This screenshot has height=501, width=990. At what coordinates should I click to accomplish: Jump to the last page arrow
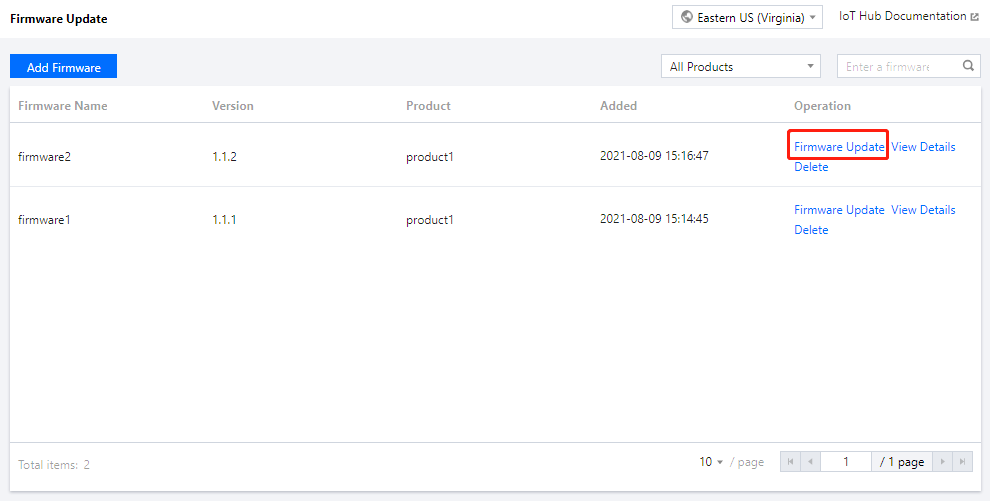coord(961,462)
